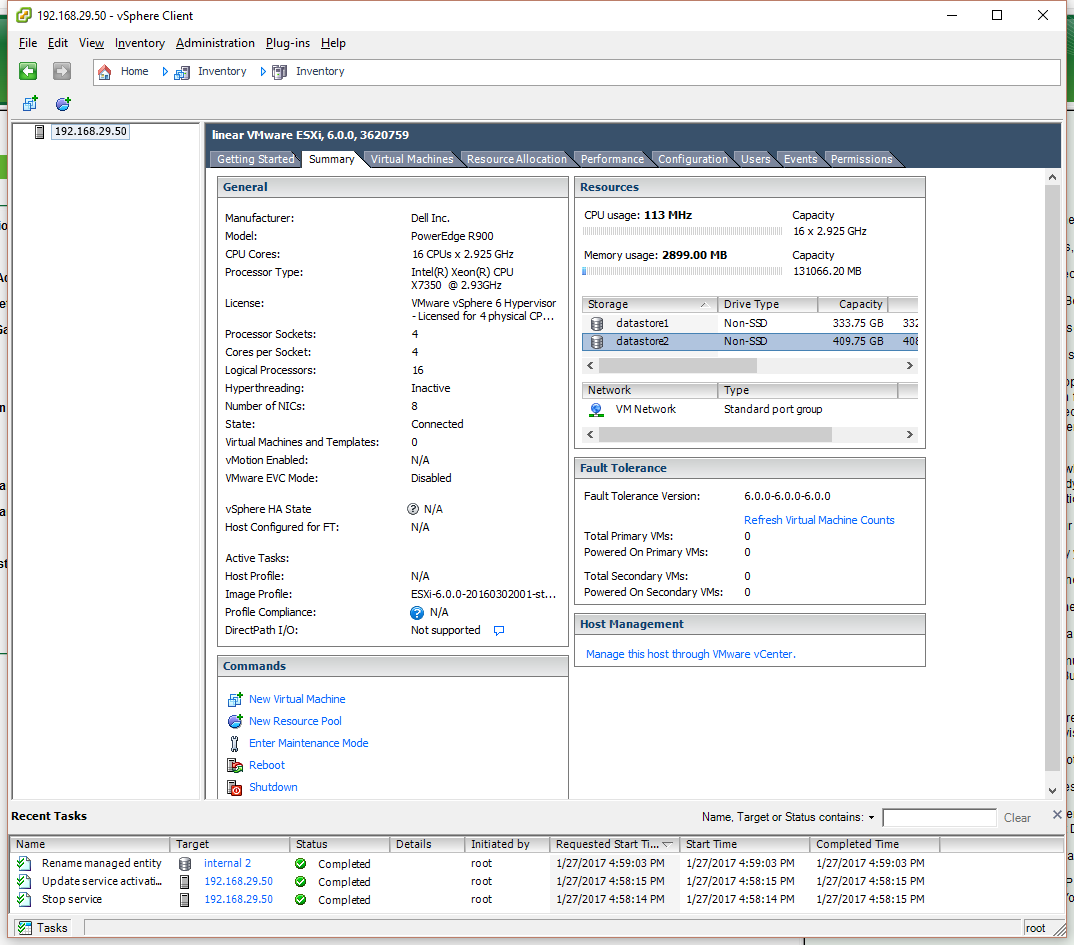Click the Home house icon
Screen dimensions: 1074x945
pos(105,71)
